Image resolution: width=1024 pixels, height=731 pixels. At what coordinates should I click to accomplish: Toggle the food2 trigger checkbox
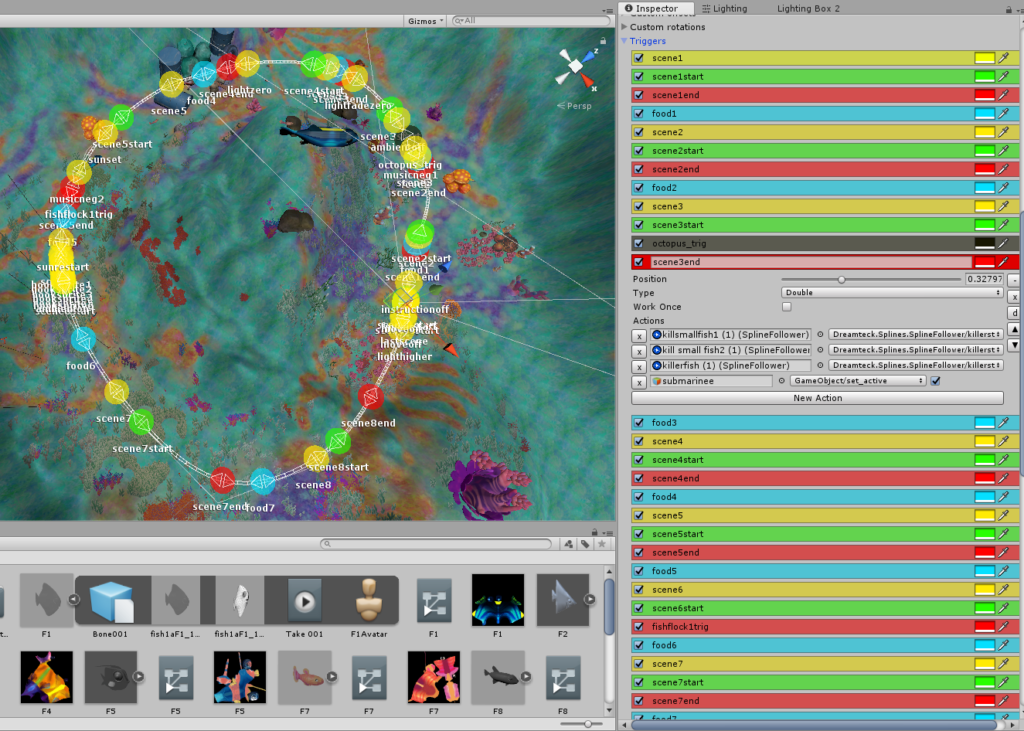(x=639, y=187)
